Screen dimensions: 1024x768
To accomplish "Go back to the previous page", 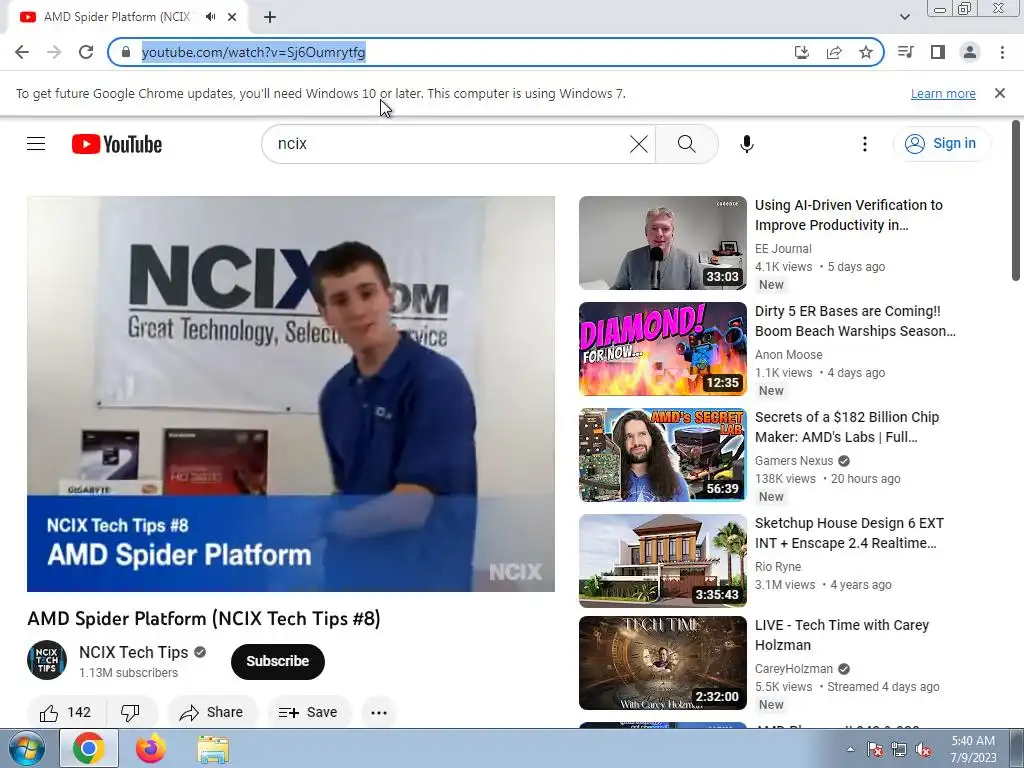I will pos(22,52).
